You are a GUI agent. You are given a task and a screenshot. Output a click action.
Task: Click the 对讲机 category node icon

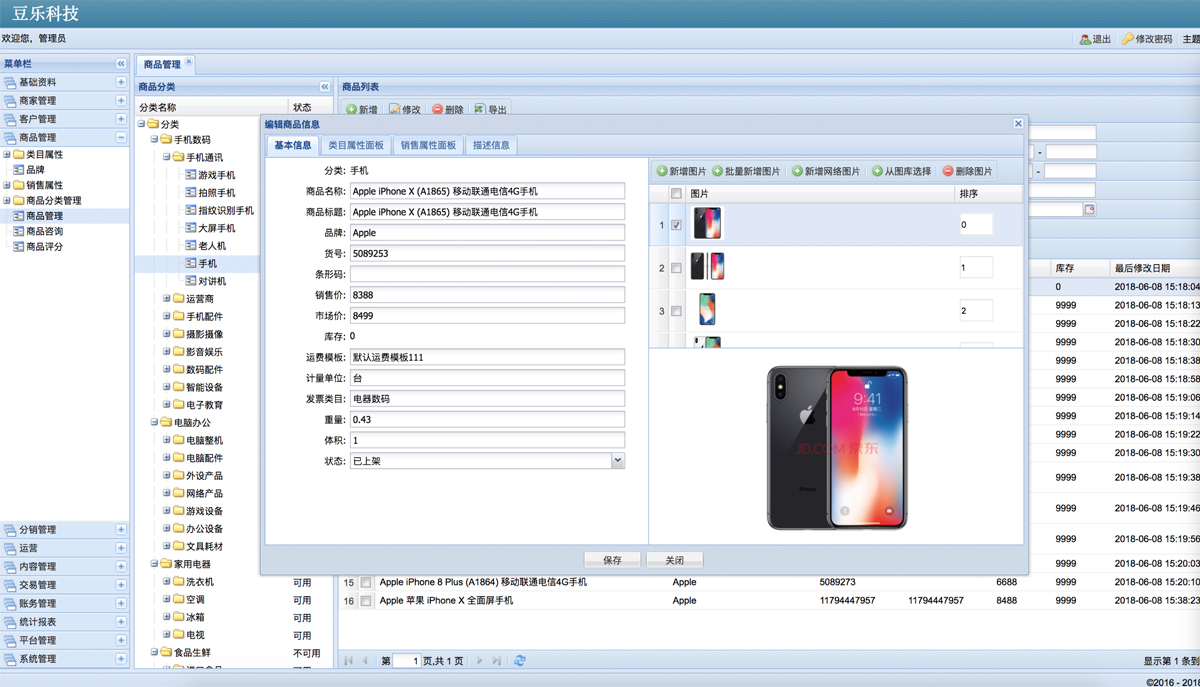click(191, 281)
